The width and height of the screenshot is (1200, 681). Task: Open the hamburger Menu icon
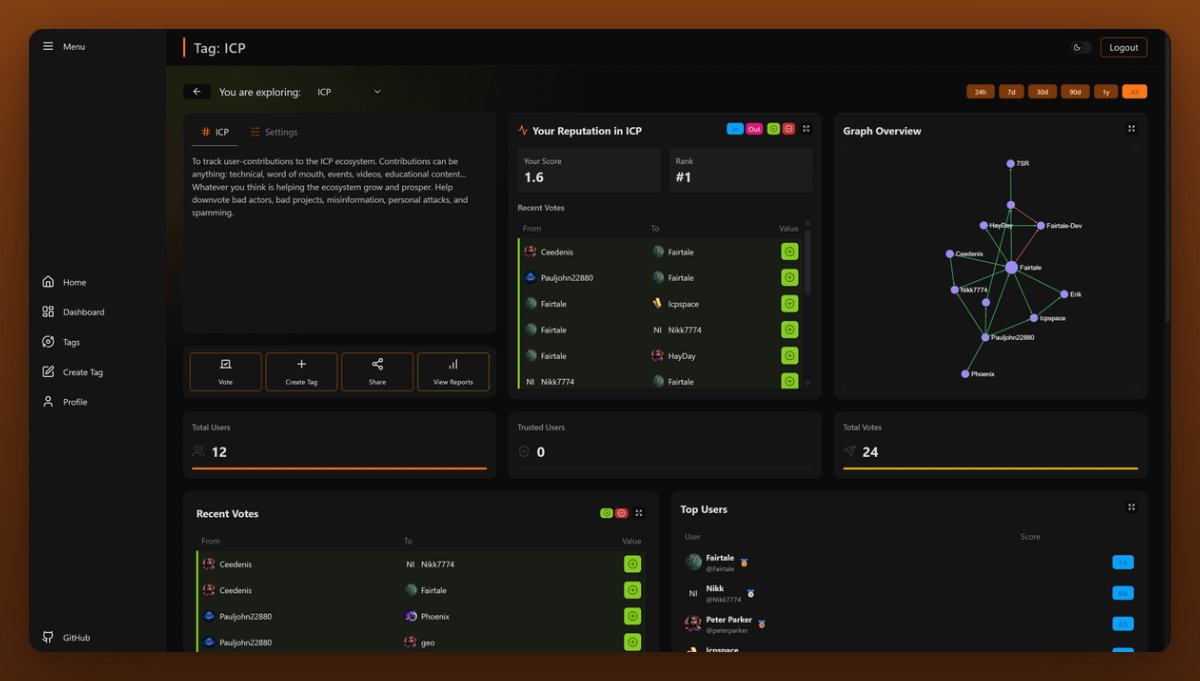(x=48, y=47)
